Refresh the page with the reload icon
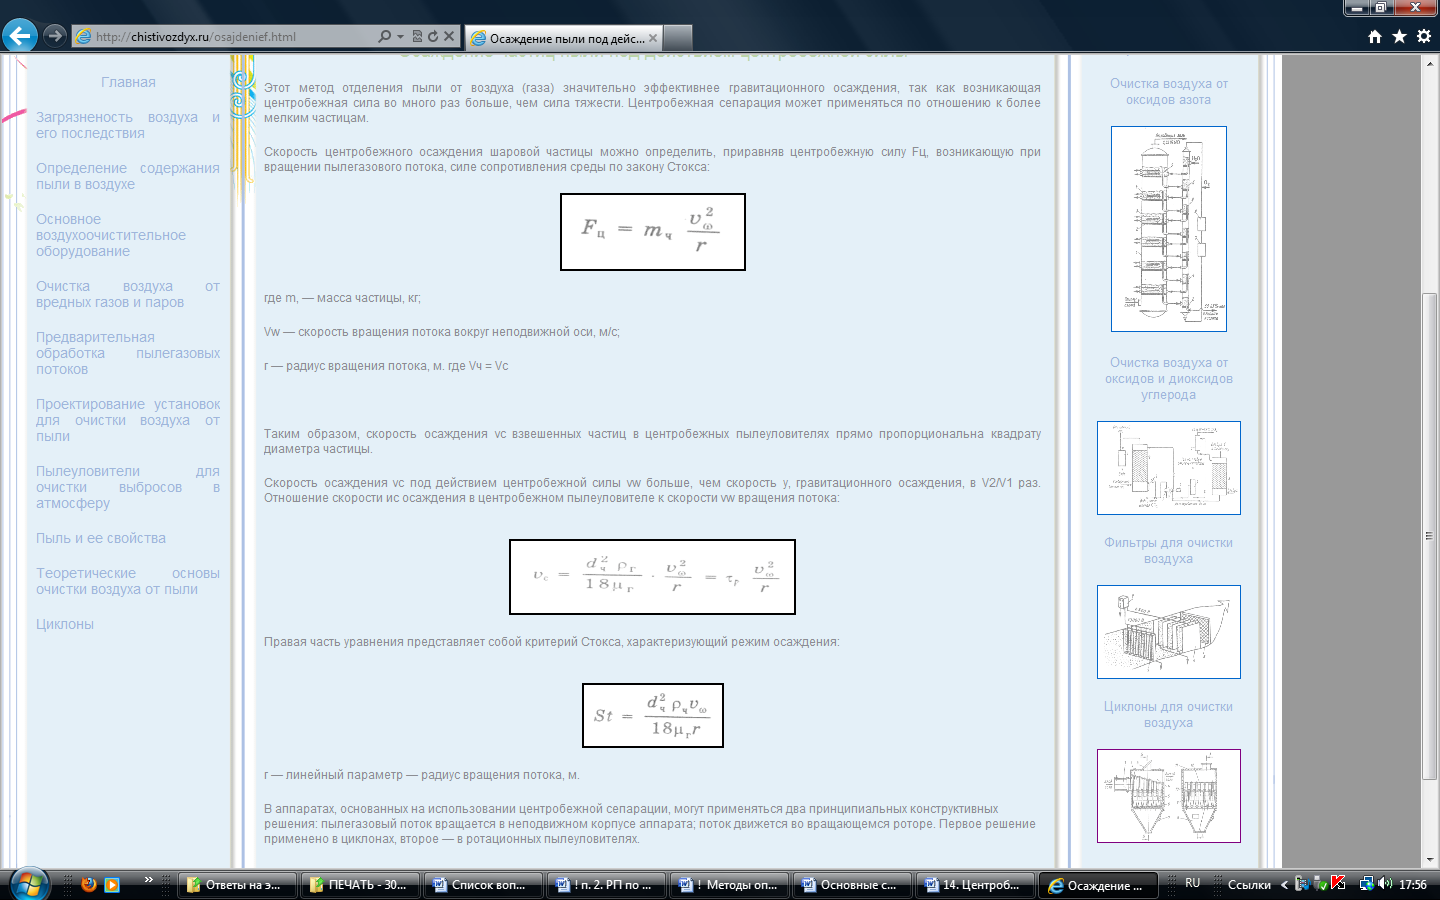The width and height of the screenshot is (1440, 900). pos(433,36)
